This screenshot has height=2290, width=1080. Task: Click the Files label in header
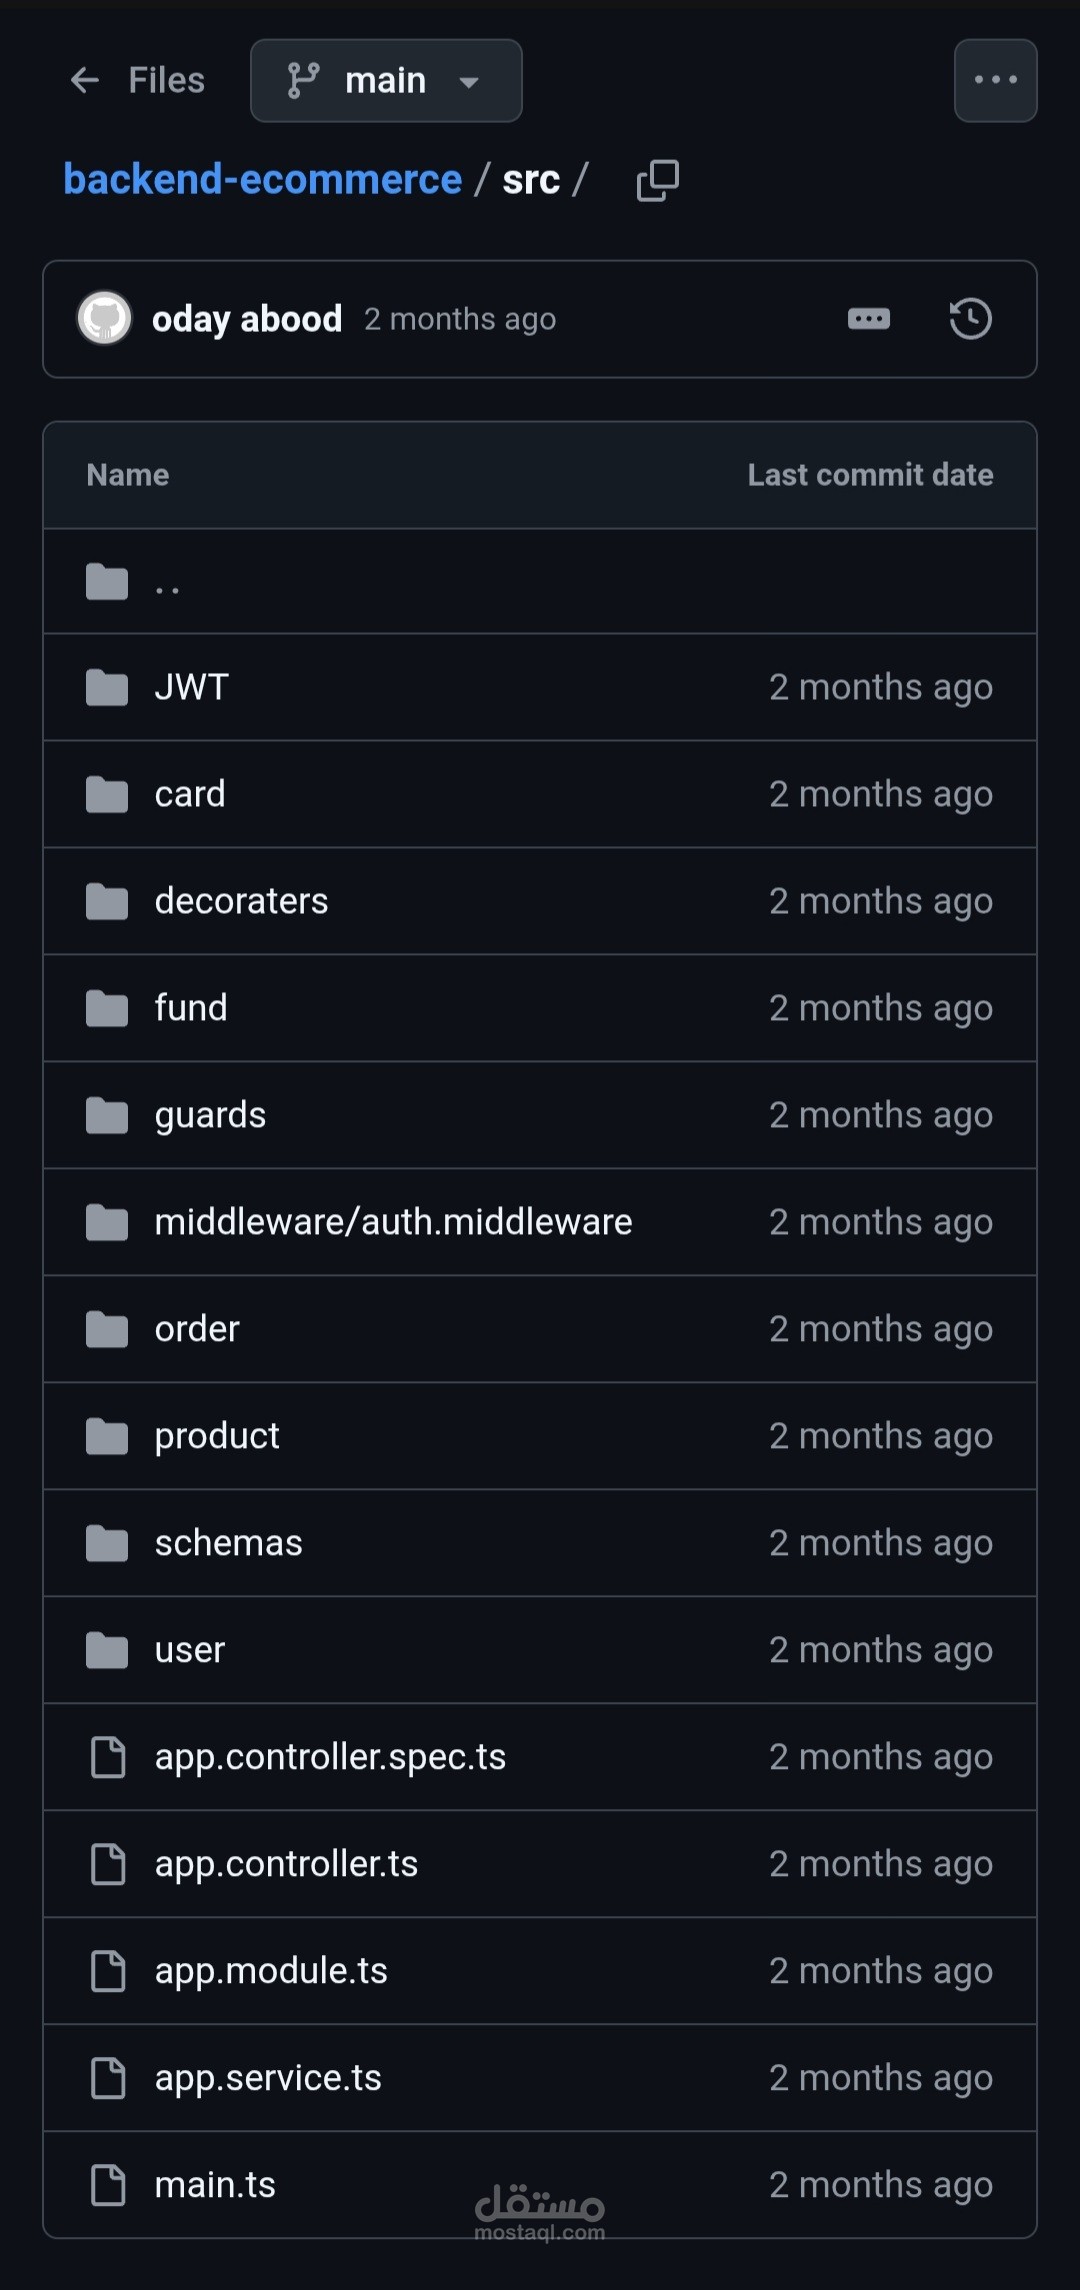166,80
